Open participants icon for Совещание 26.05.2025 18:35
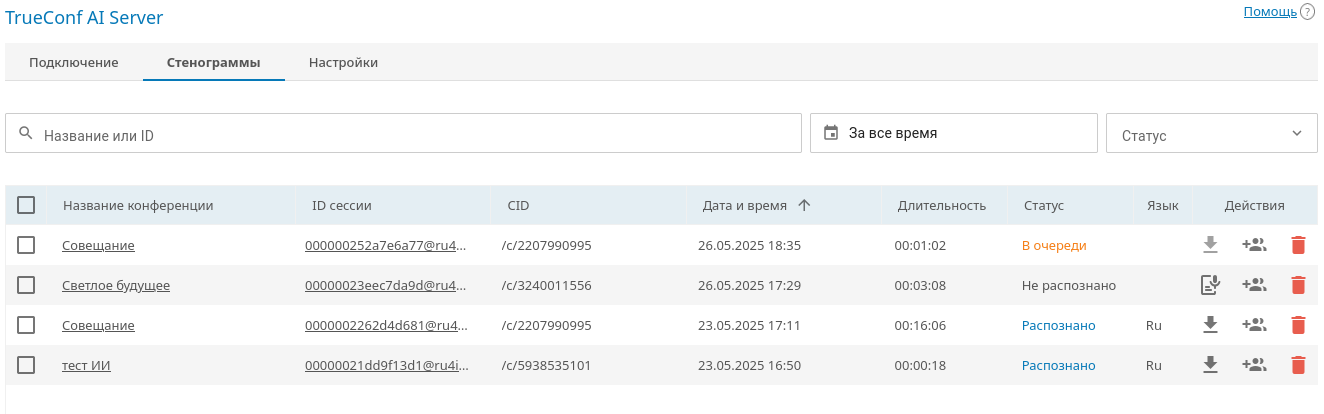The height and width of the screenshot is (414, 1324). (x=1254, y=244)
